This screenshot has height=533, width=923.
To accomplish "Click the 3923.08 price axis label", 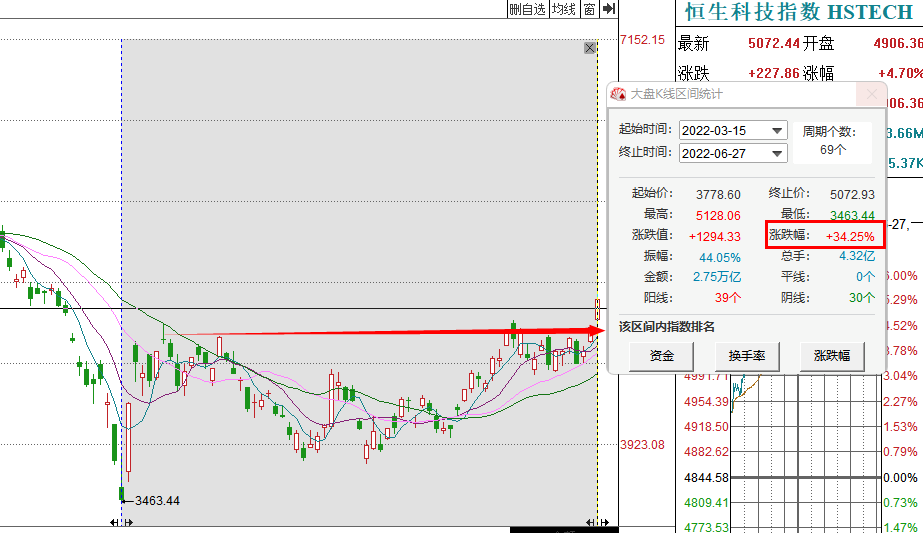I will 642,445.
